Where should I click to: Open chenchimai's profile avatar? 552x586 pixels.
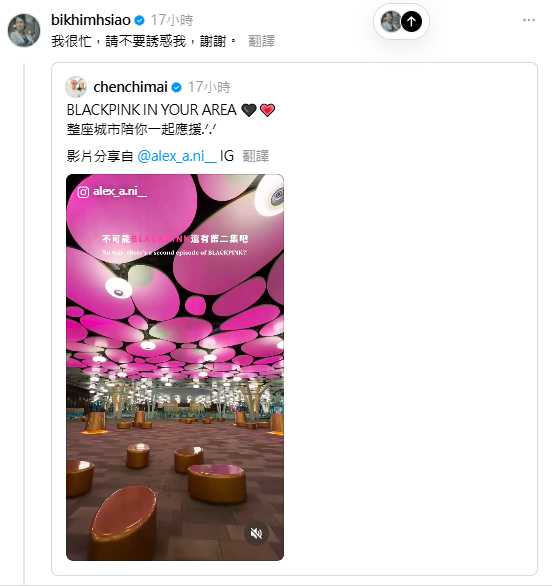pyautogui.click(x=76, y=87)
